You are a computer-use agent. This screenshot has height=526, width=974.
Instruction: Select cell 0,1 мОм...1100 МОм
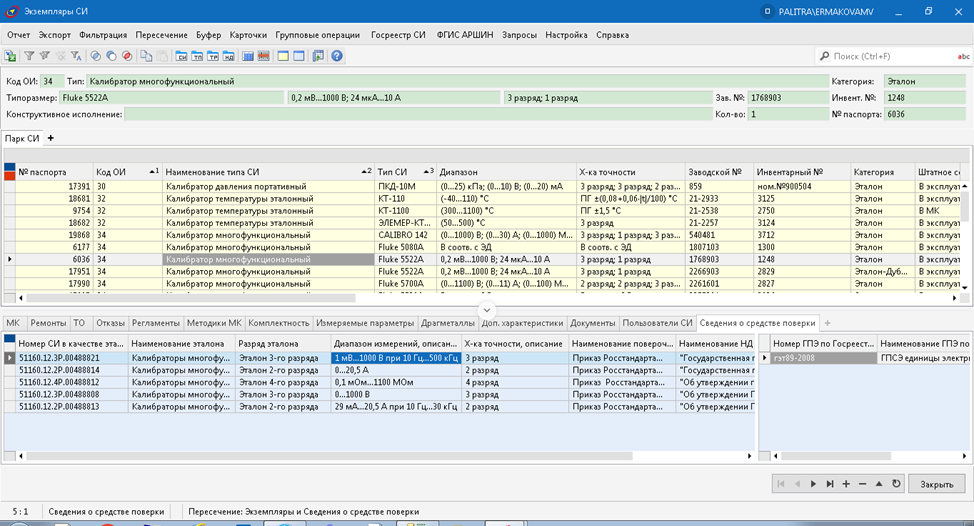click(396, 383)
